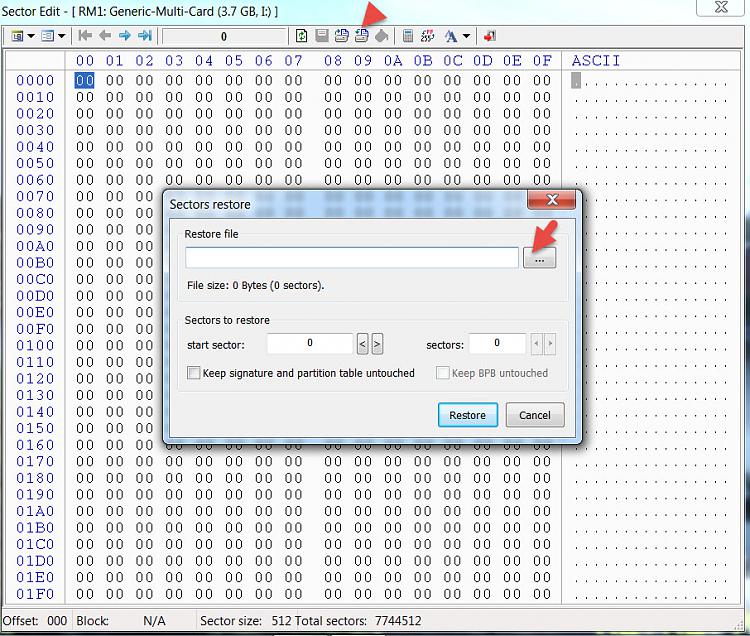Click the sectors count field
The width and height of the screenshot is (750, 636).
coord(497,343)
